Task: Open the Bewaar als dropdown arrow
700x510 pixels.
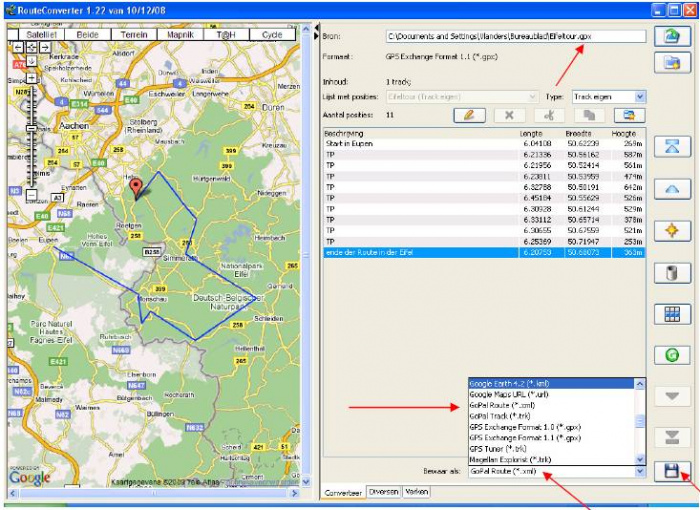Action: [x=640, y=471]
